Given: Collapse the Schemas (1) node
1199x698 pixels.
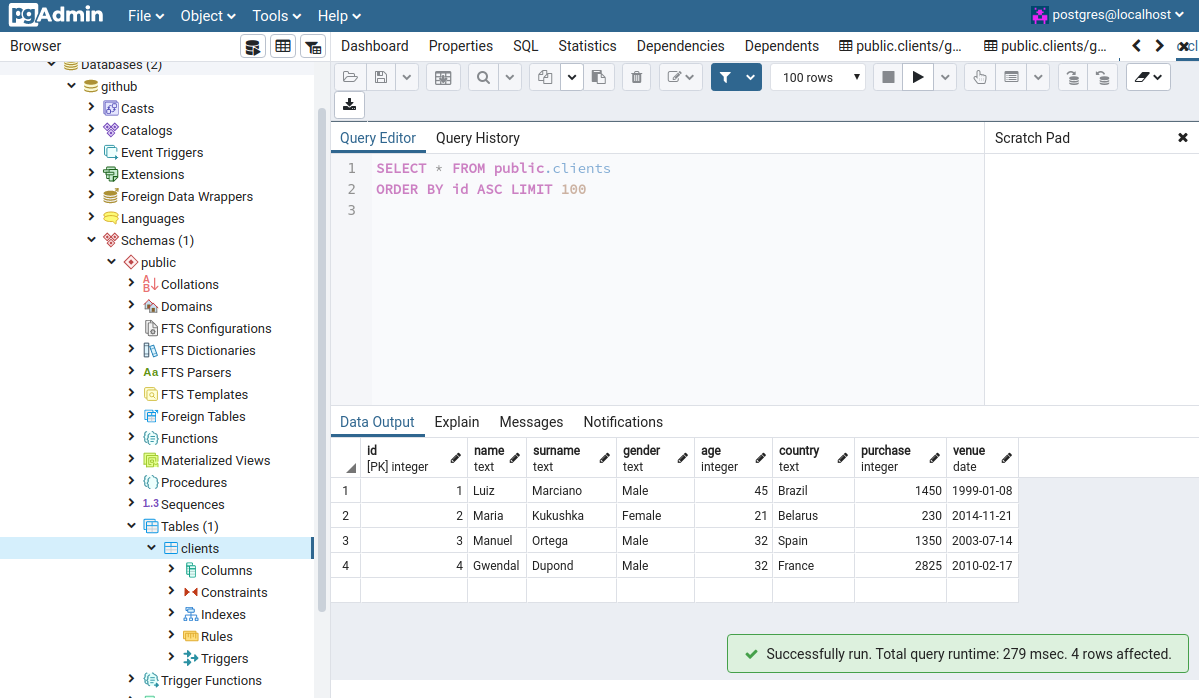Looking at the screenshot, I should click(92, 239).
